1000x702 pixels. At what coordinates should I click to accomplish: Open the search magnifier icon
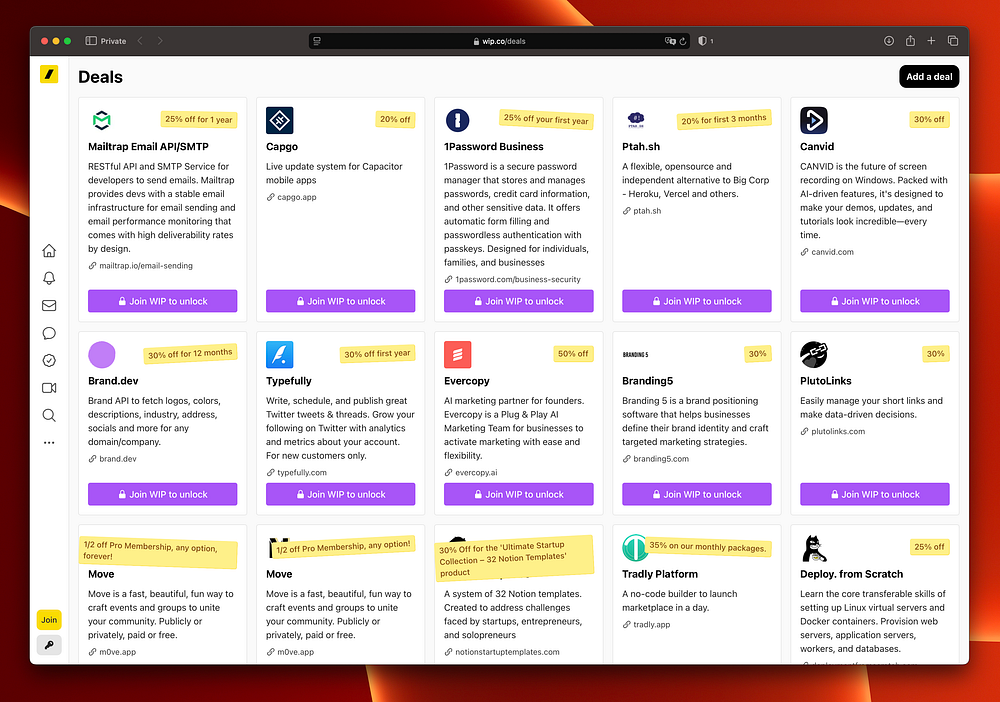coord(49,416)
